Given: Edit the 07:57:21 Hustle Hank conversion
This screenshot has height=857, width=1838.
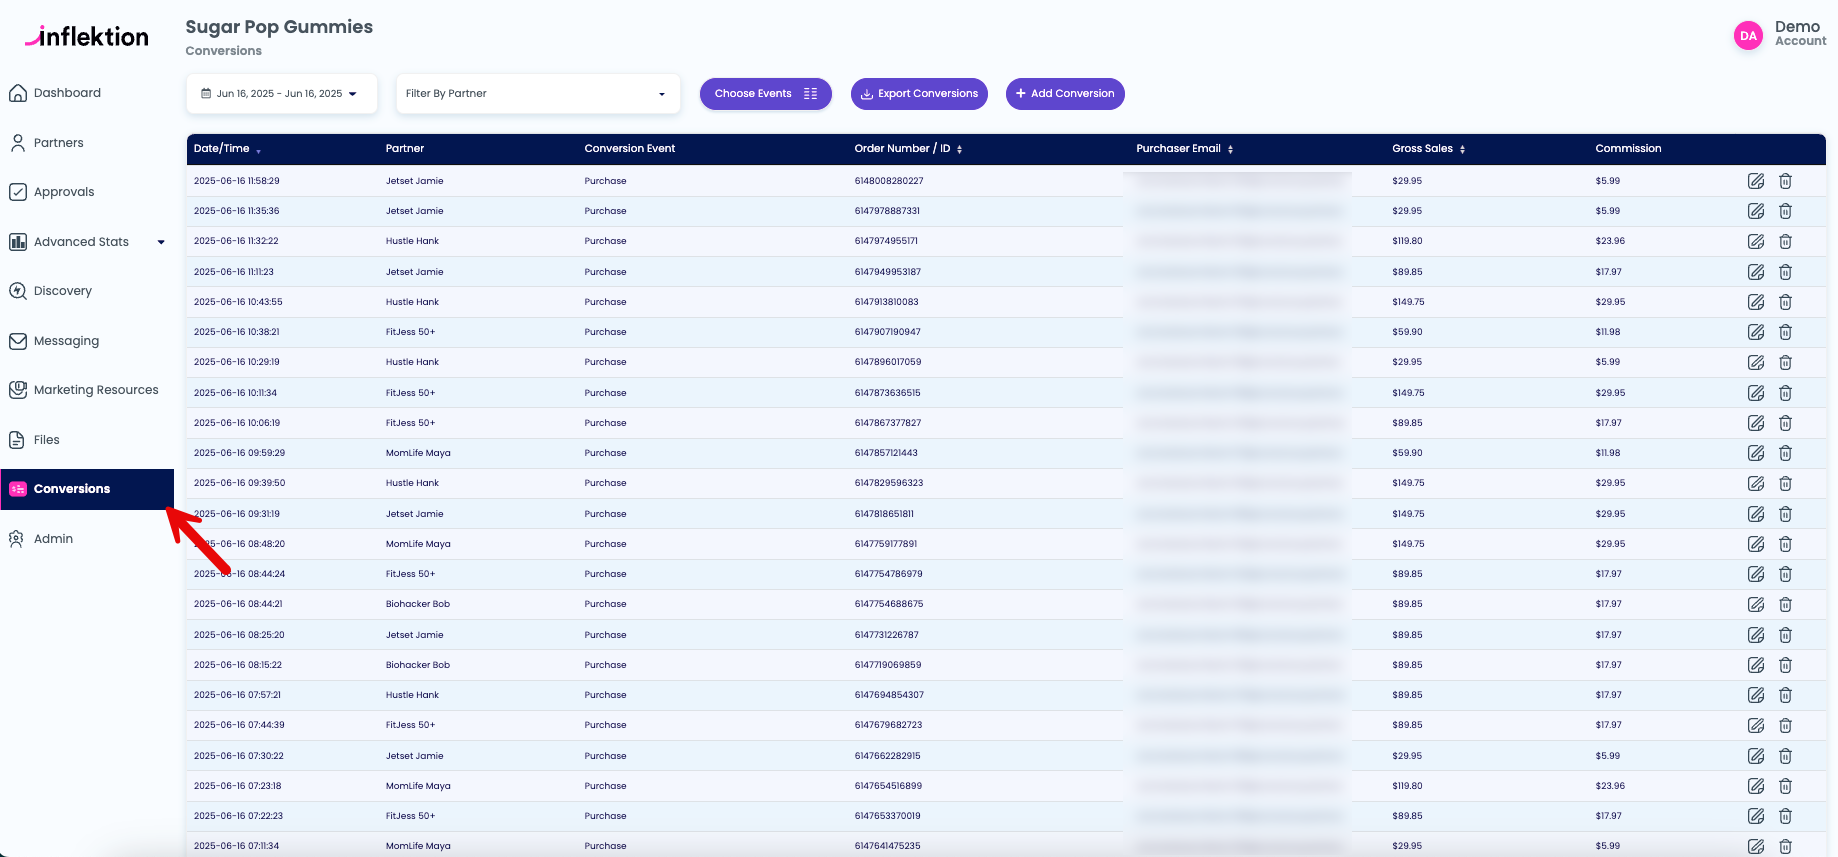Looking at the screenshot, I should pos(1756,695).
